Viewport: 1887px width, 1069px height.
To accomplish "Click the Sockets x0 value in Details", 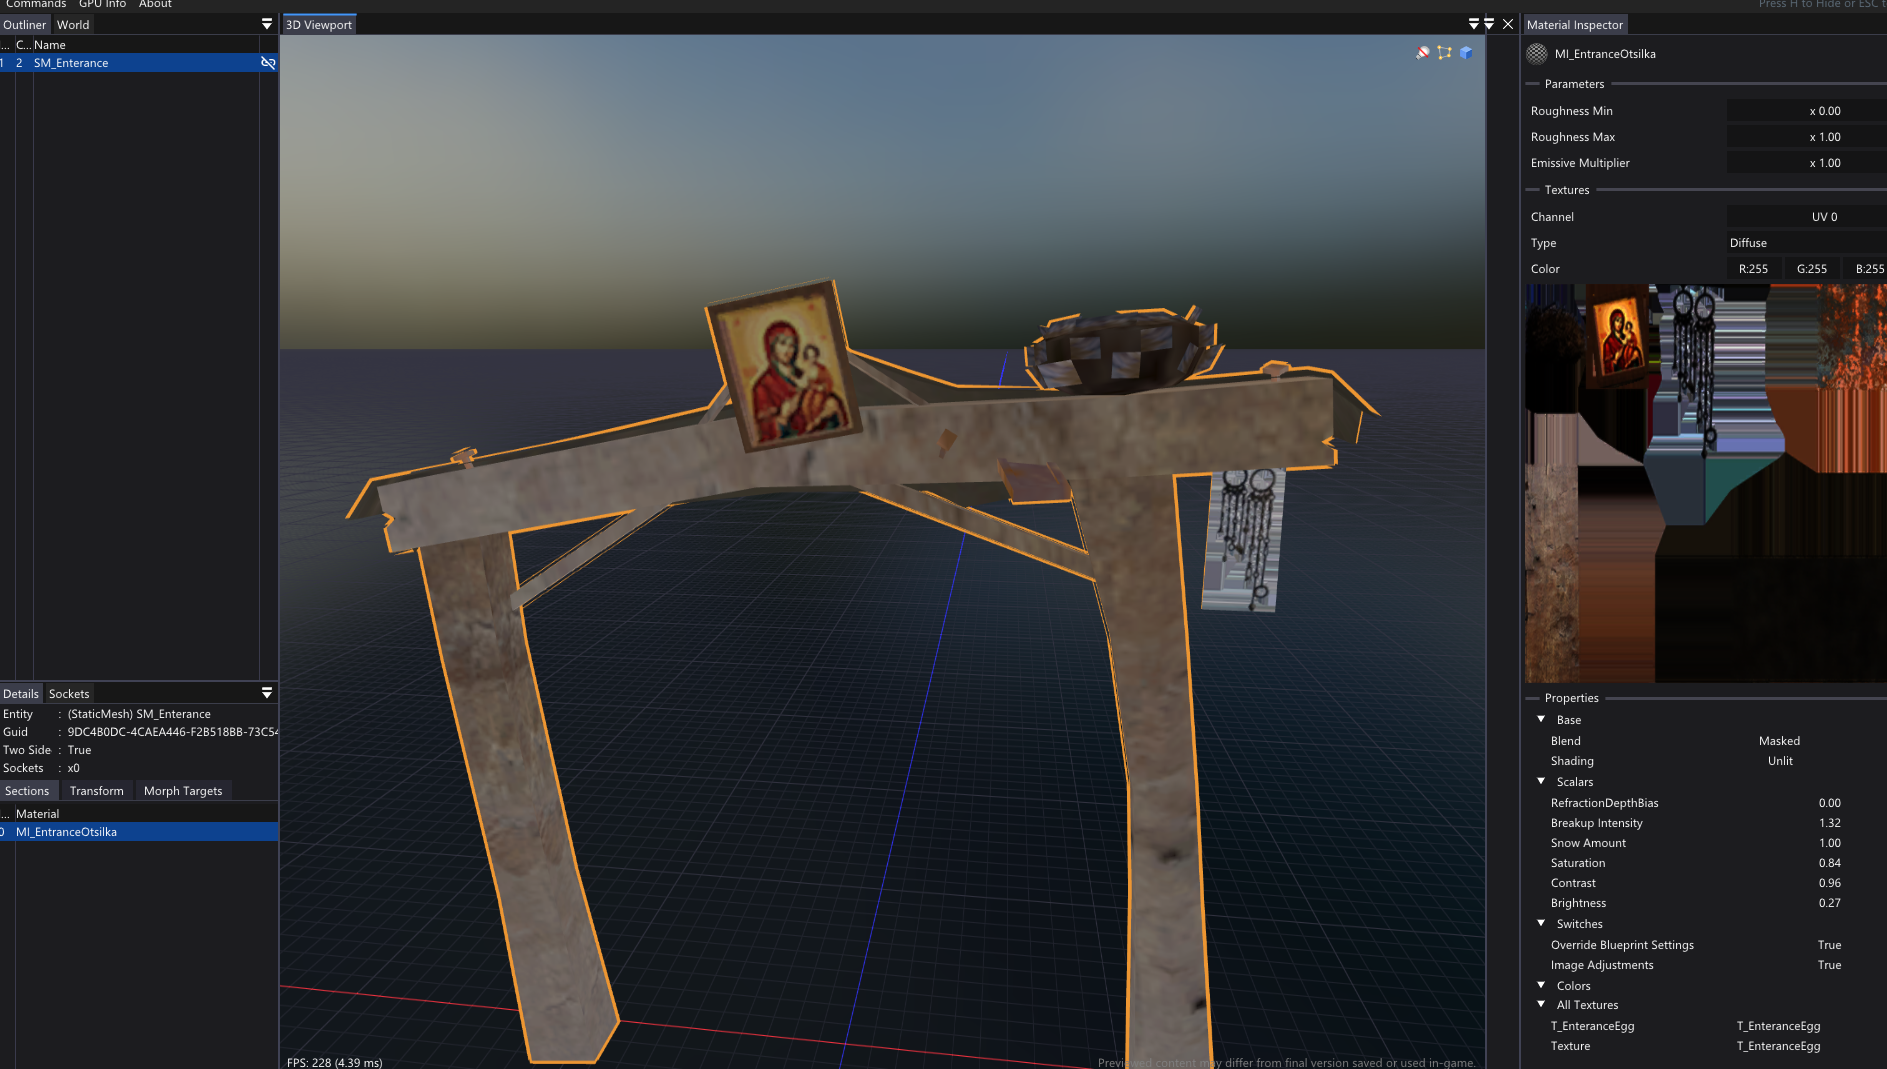I will (74, 768).
